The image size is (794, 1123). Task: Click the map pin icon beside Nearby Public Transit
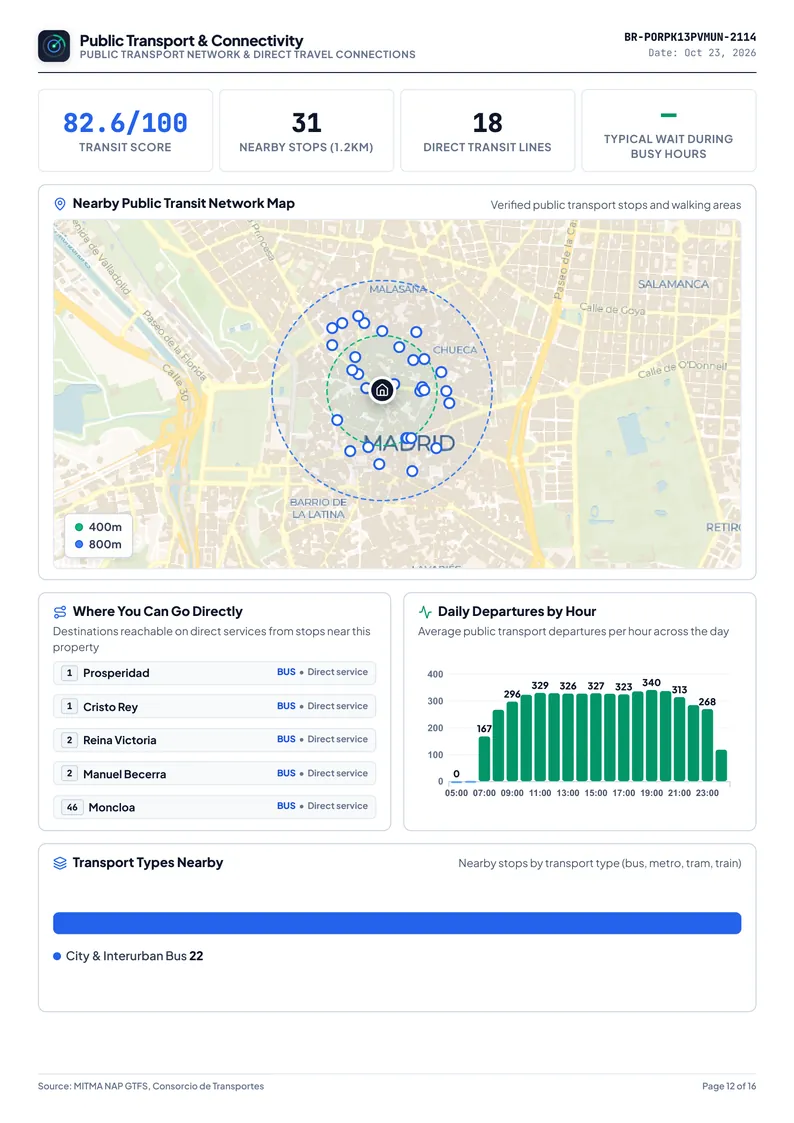(60, 204)
